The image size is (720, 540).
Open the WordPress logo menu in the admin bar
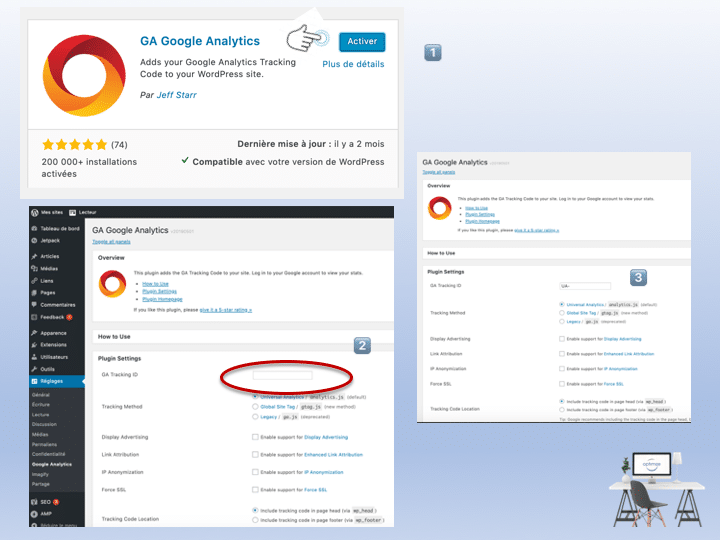point(33,213)
